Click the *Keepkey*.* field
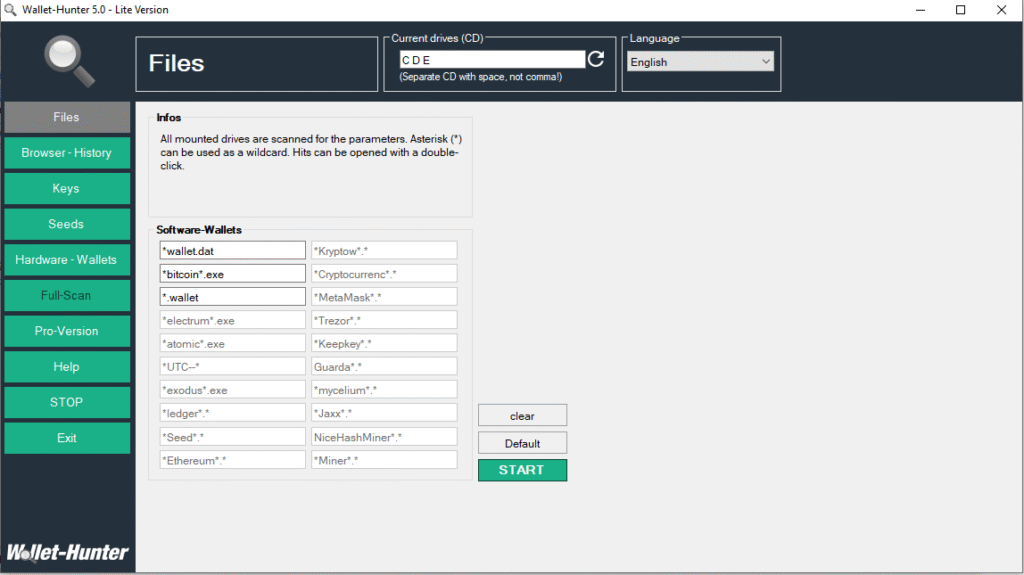Image resolution: width=1024 pixels, height=575 pixels. pyautogui.click(x=384, y=343)
